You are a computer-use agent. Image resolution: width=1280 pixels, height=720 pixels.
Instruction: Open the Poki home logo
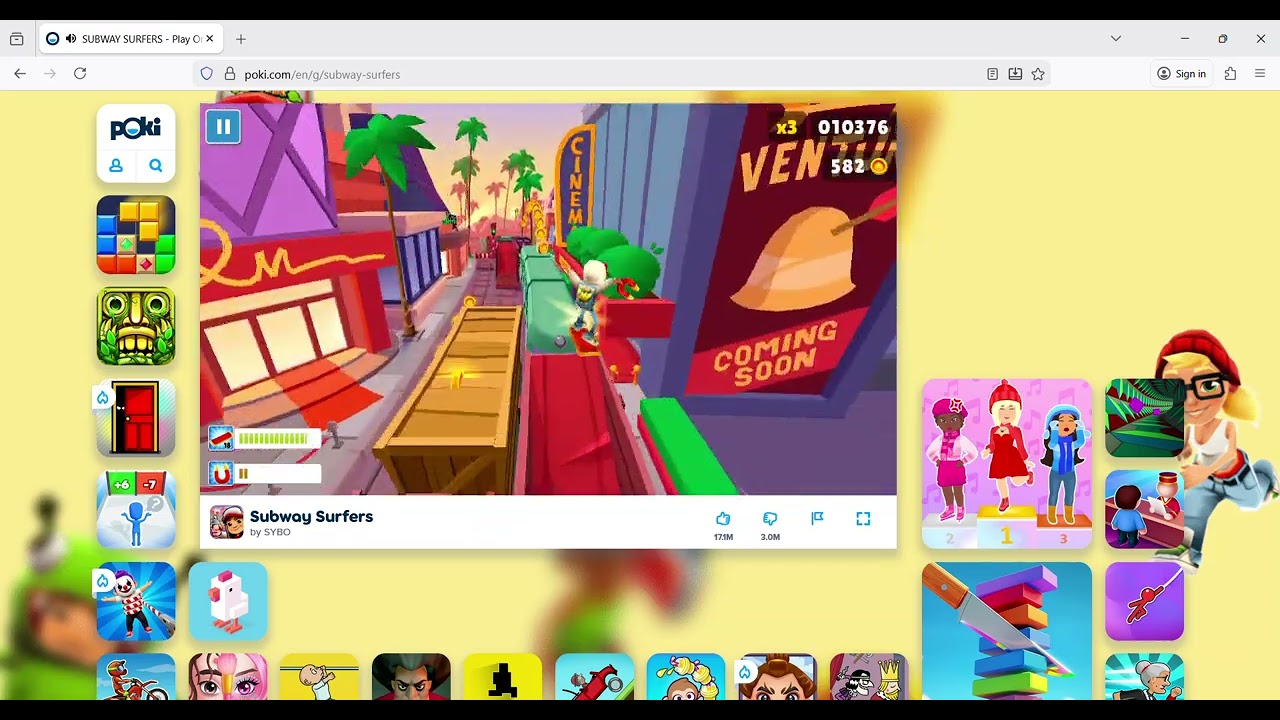point(136,128)
